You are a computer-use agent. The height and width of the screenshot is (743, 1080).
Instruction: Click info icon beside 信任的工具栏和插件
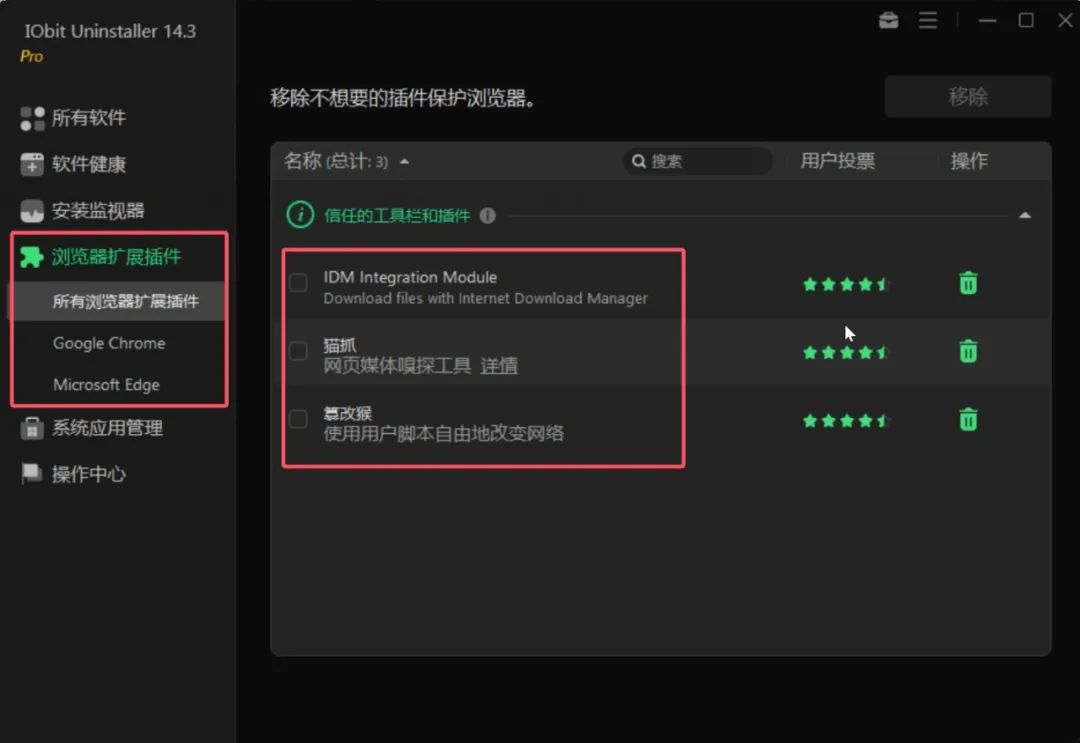[488, 216]
